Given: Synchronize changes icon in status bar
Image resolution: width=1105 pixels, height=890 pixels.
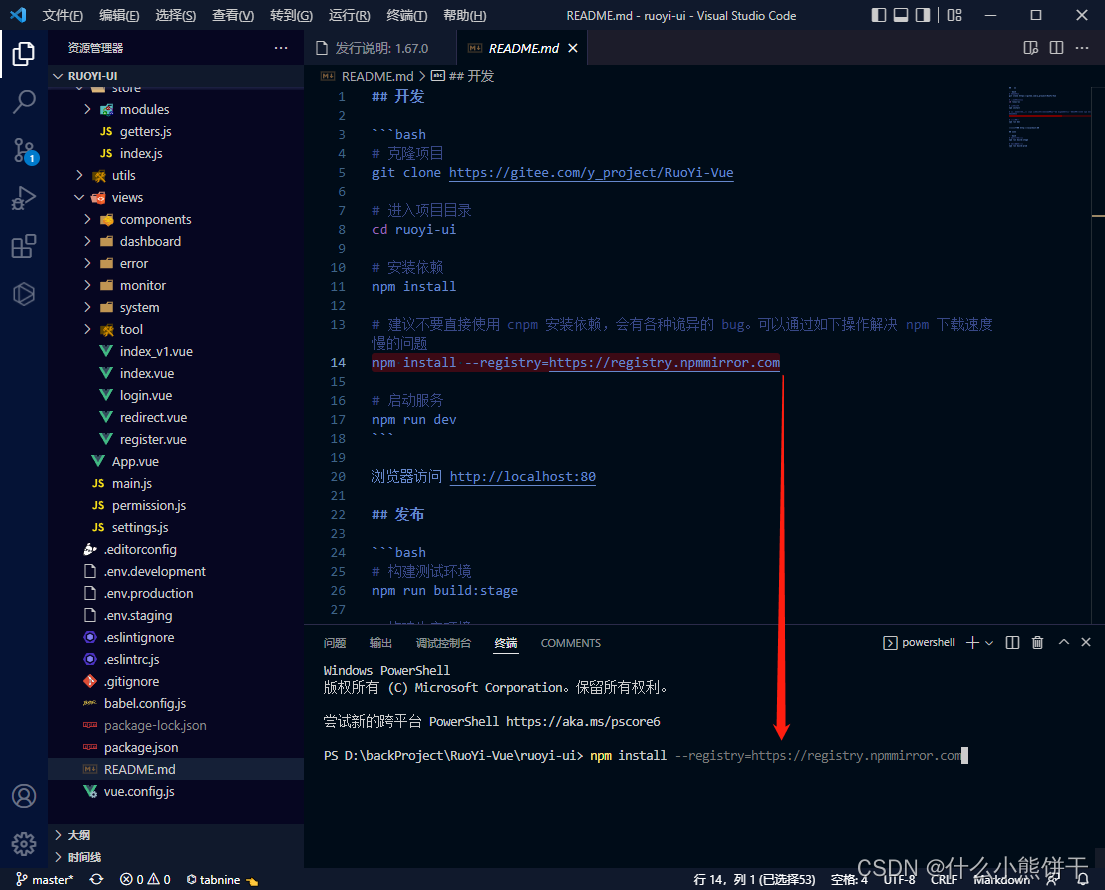Looking at the screenshot, I should coord(97,879).
